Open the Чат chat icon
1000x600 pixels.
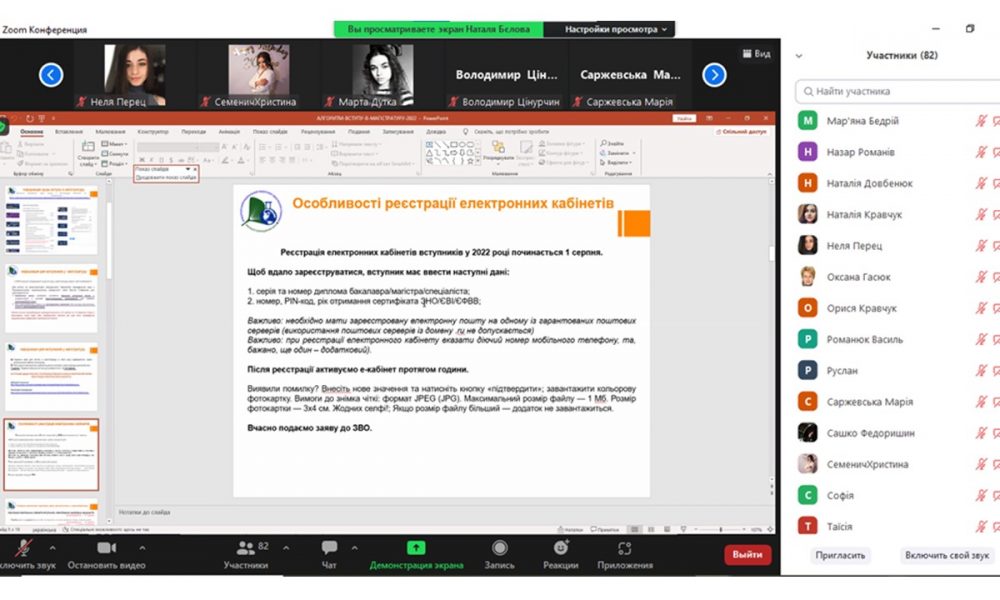pyautogui.click(x=329, y=548)
